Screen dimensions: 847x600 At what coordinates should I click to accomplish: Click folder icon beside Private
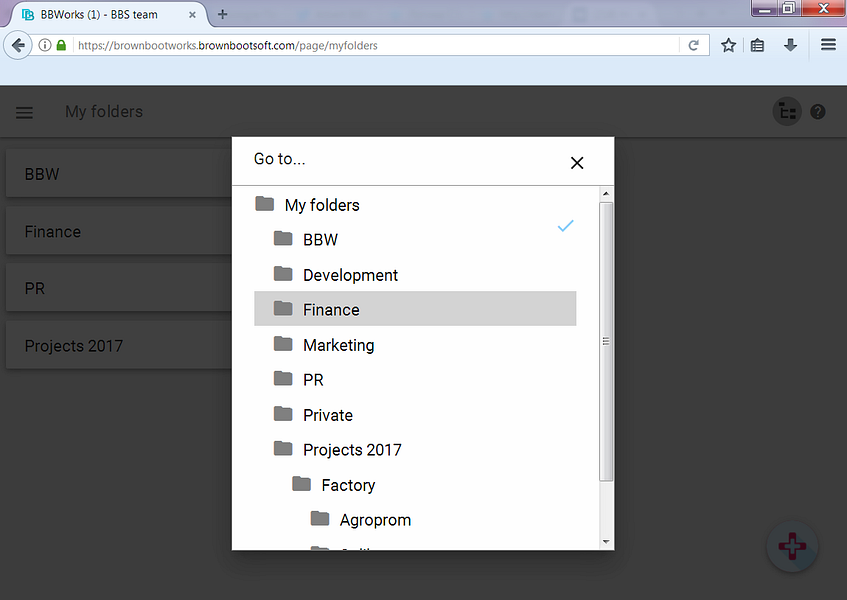[283, 414]
